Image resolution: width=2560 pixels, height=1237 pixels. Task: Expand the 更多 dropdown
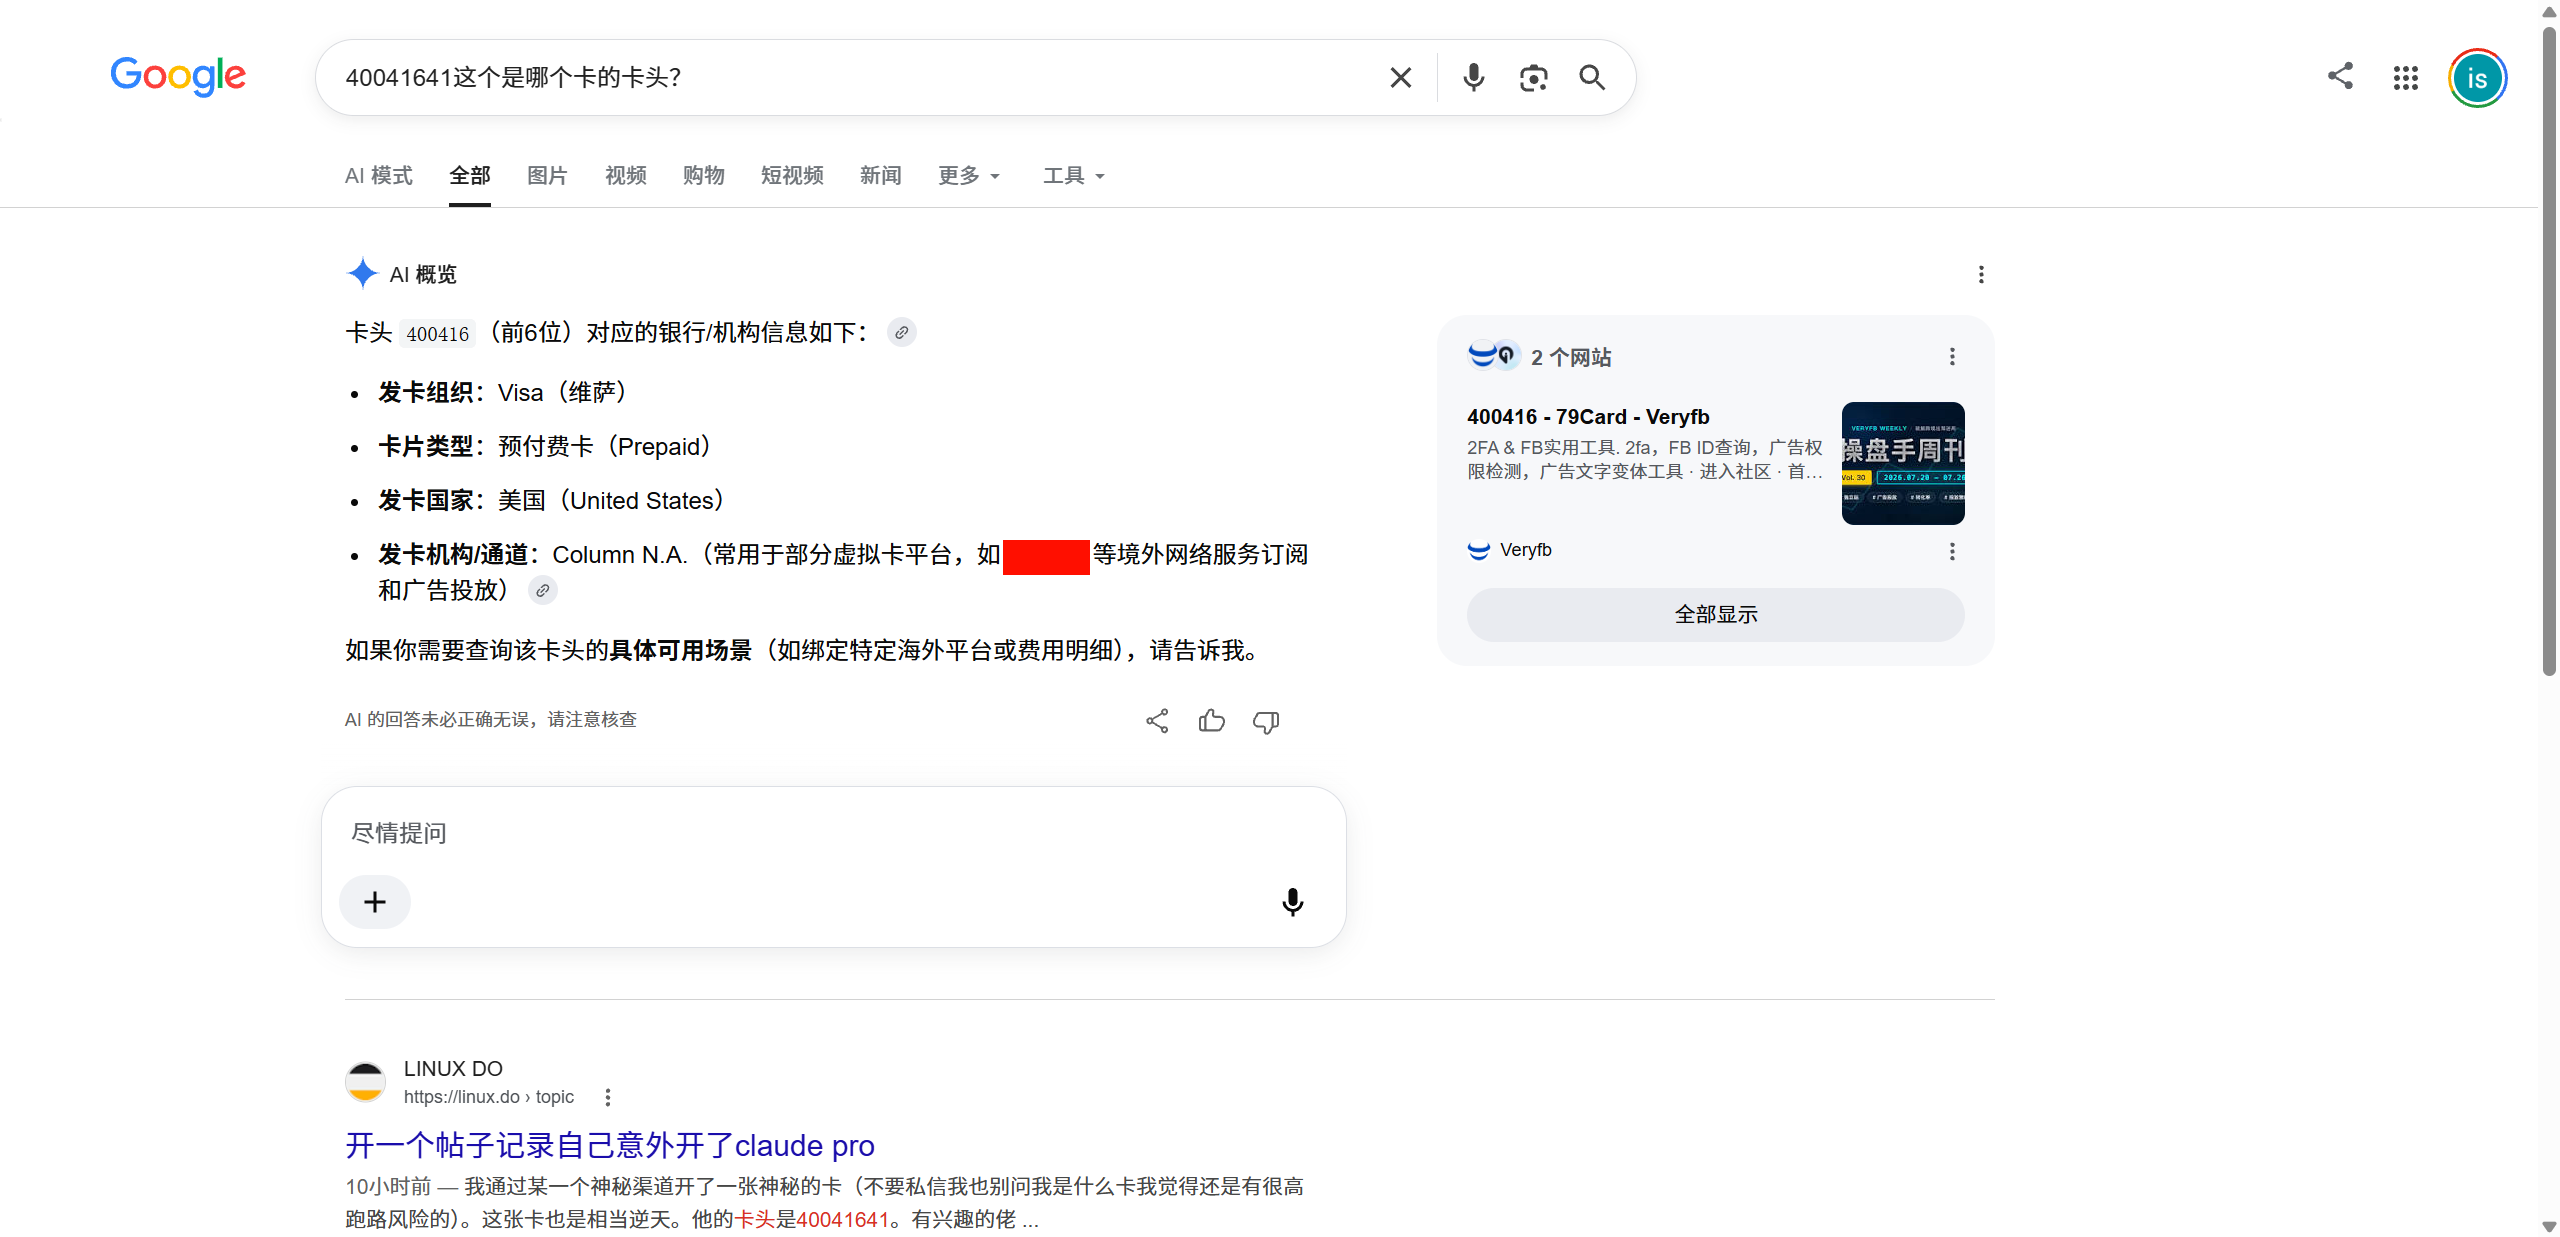point(969,176)
